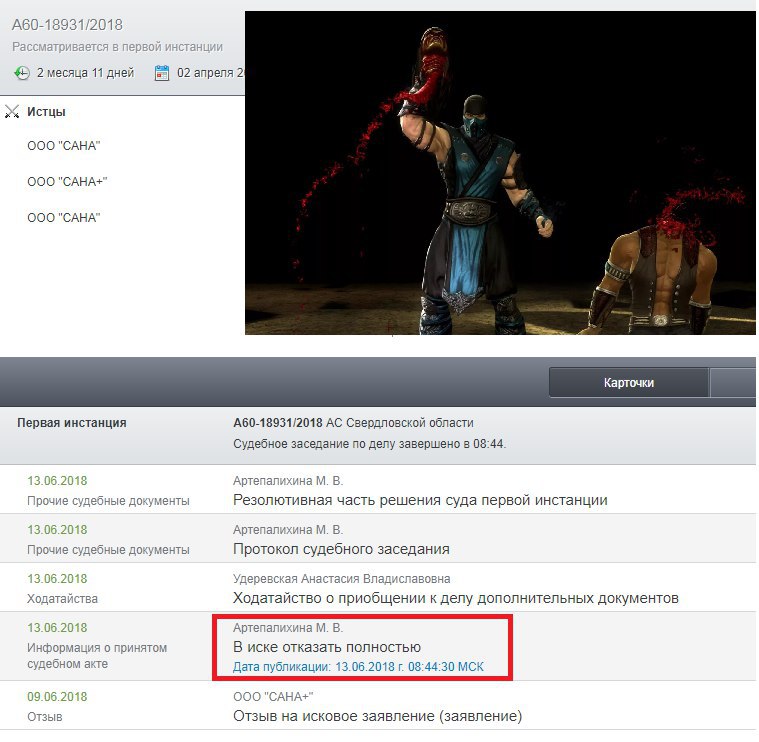Click Ходатайства document type label
This screenshot has height=742, width=759.
tap(62, 599)
